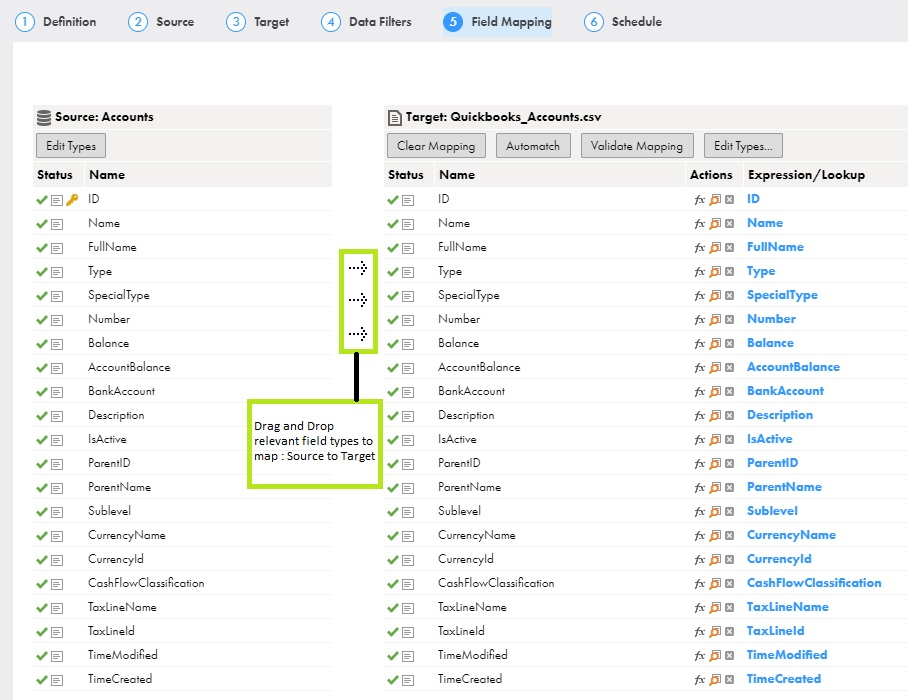Screen dimensions: 908x700
Task: Open lookup icon for Name target row
Action: (715, 223)
